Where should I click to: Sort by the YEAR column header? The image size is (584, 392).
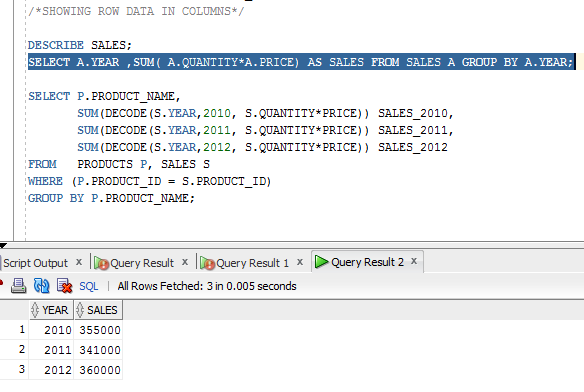coord(51,310)
